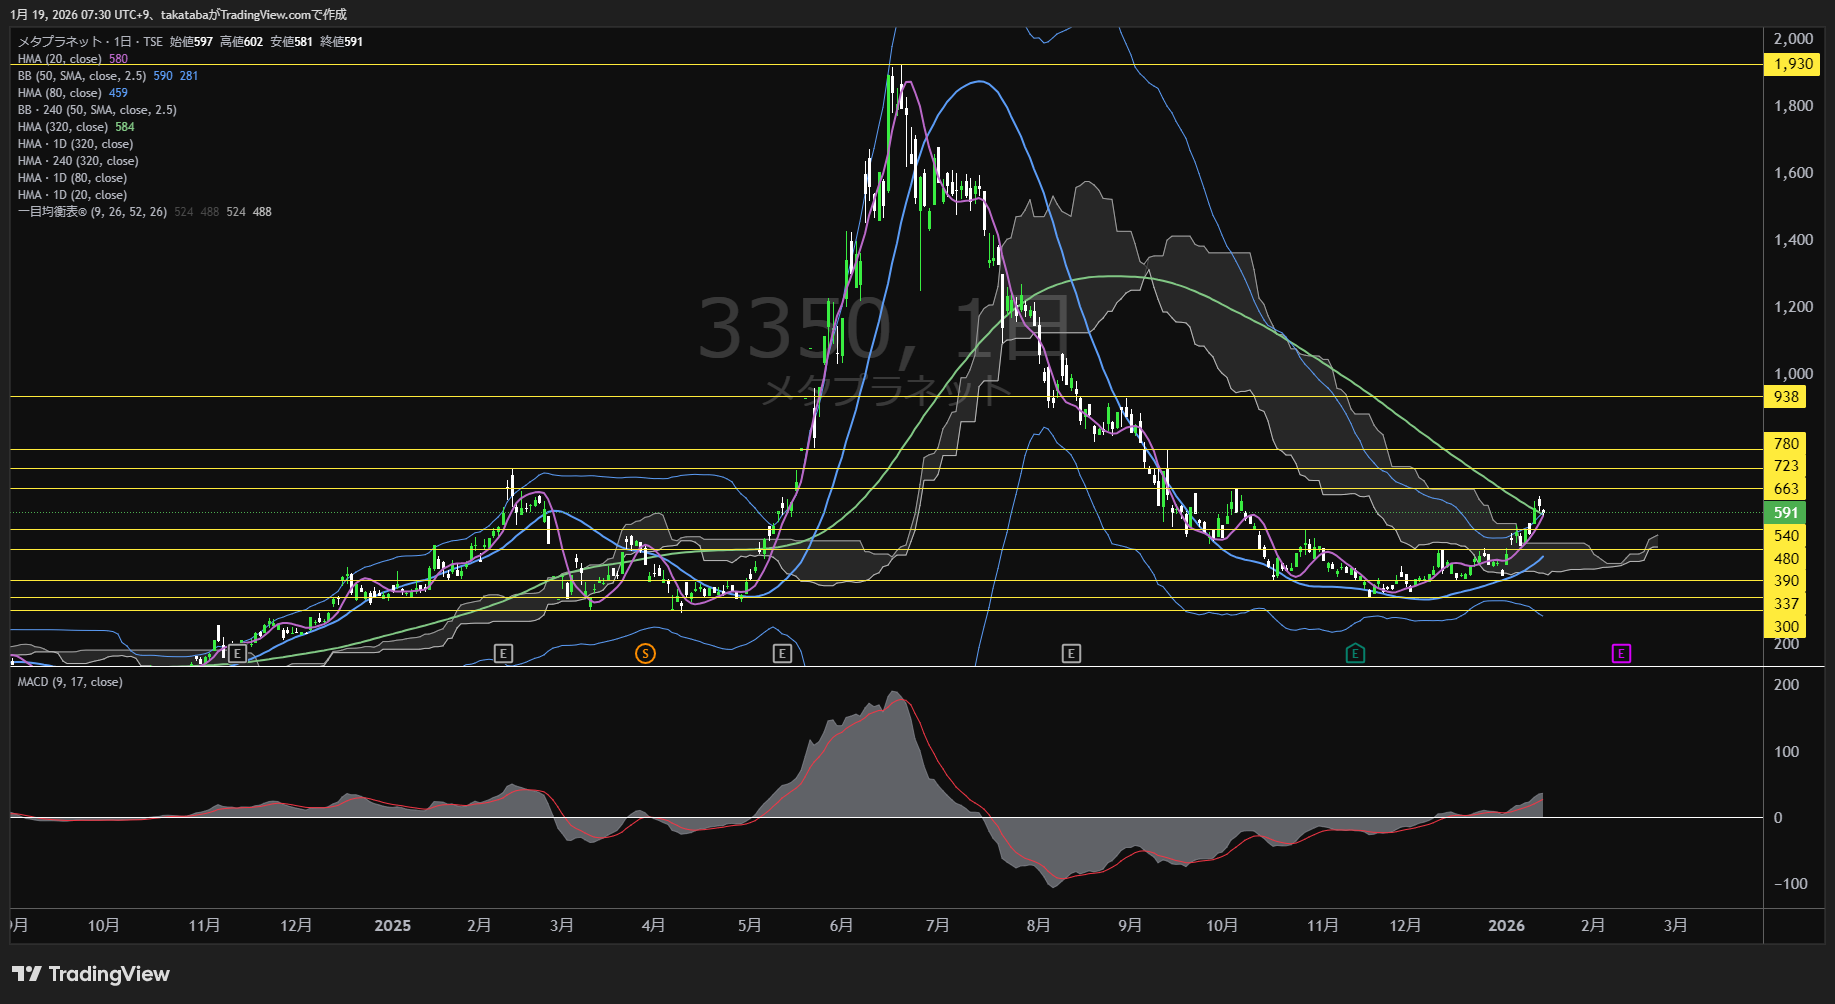
Task: Click the magenta E marker in February 2026
Action: click(x=1621, y=653)
